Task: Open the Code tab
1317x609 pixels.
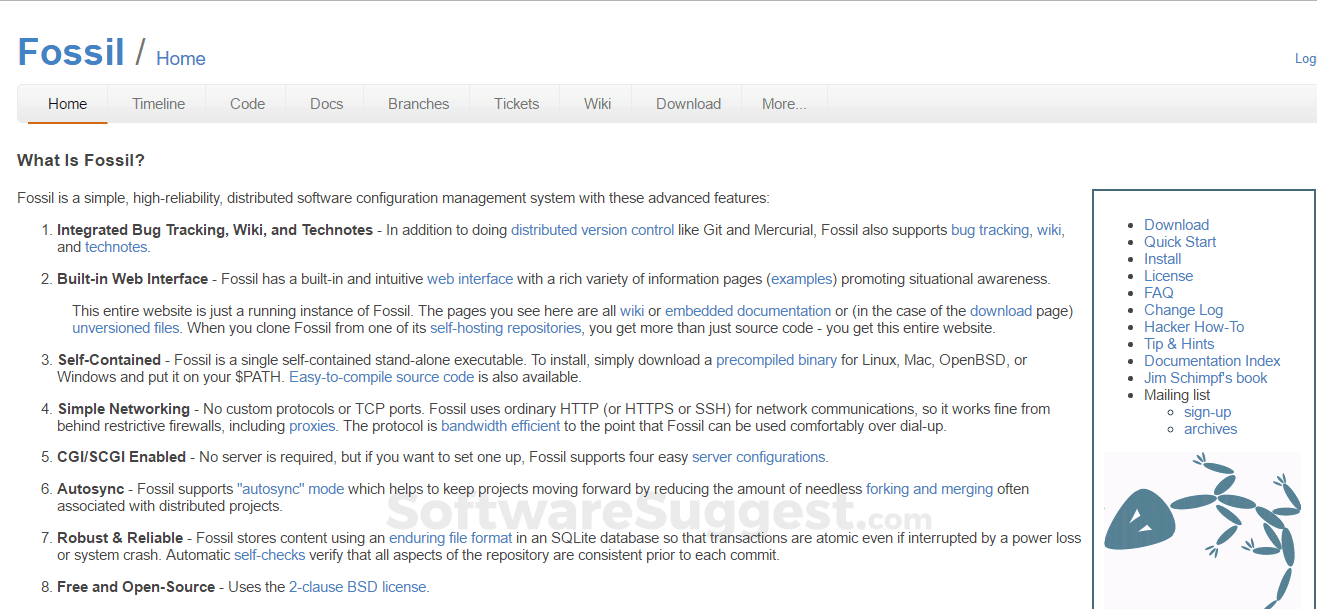Action: tap(247, 104)
